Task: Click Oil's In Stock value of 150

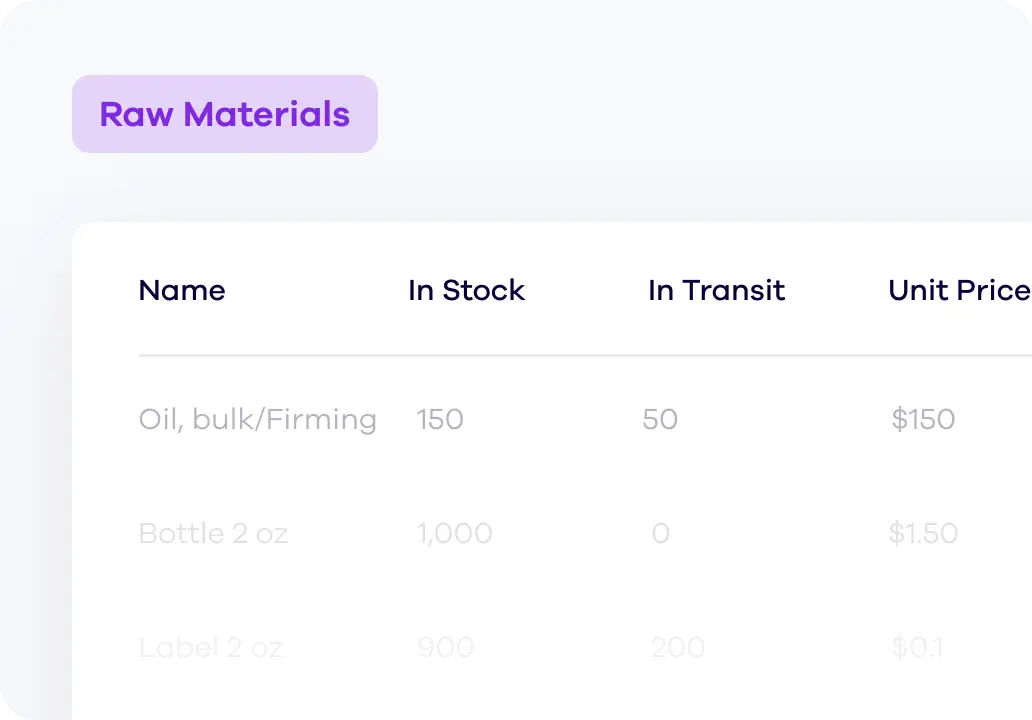Action: [x=440, y=419]
